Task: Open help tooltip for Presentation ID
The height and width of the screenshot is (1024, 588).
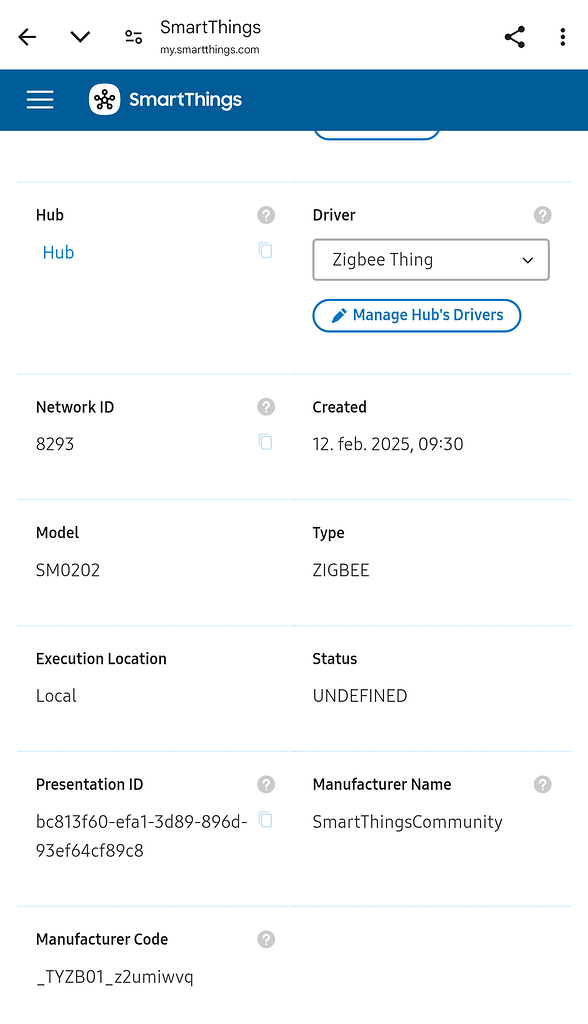Action: (265, 784)
